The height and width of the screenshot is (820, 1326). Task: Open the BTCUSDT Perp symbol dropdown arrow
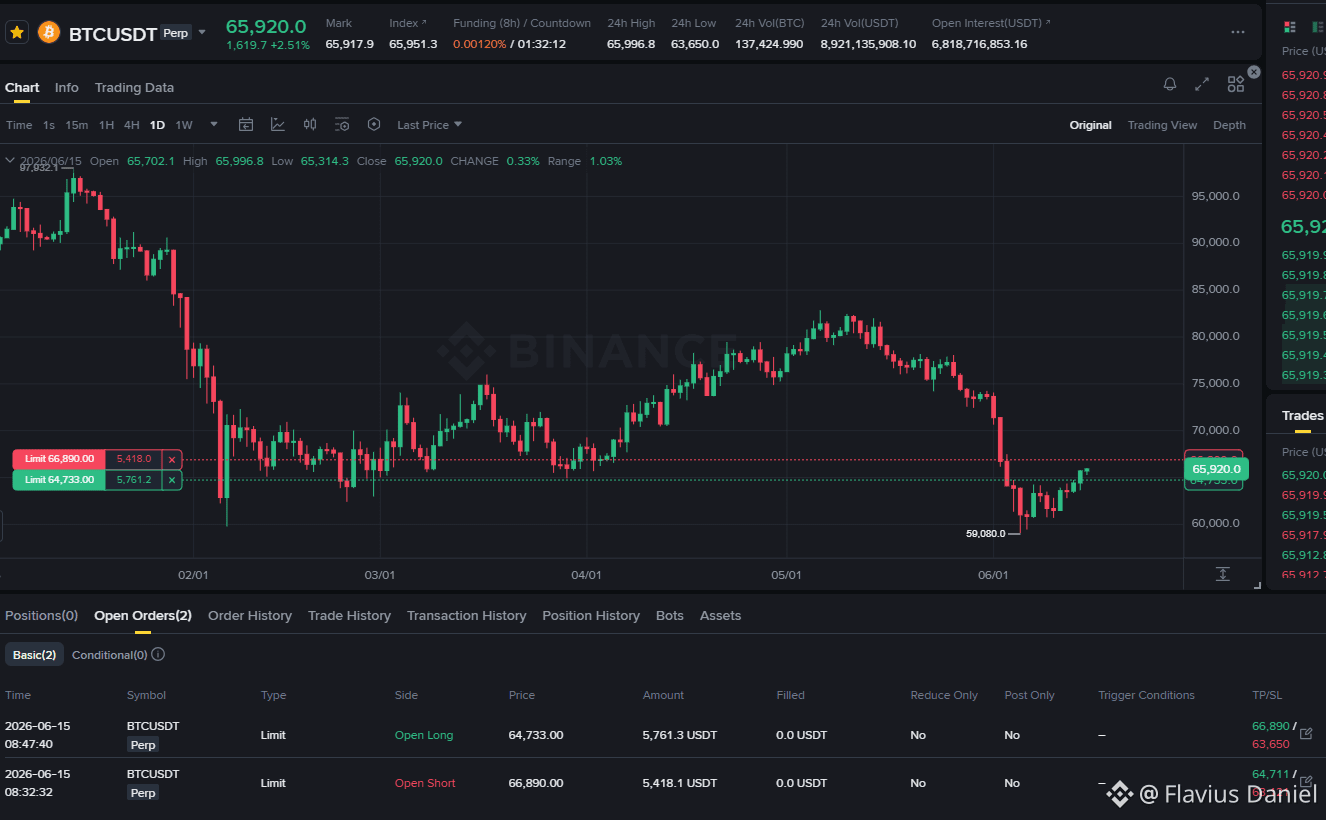202,32
